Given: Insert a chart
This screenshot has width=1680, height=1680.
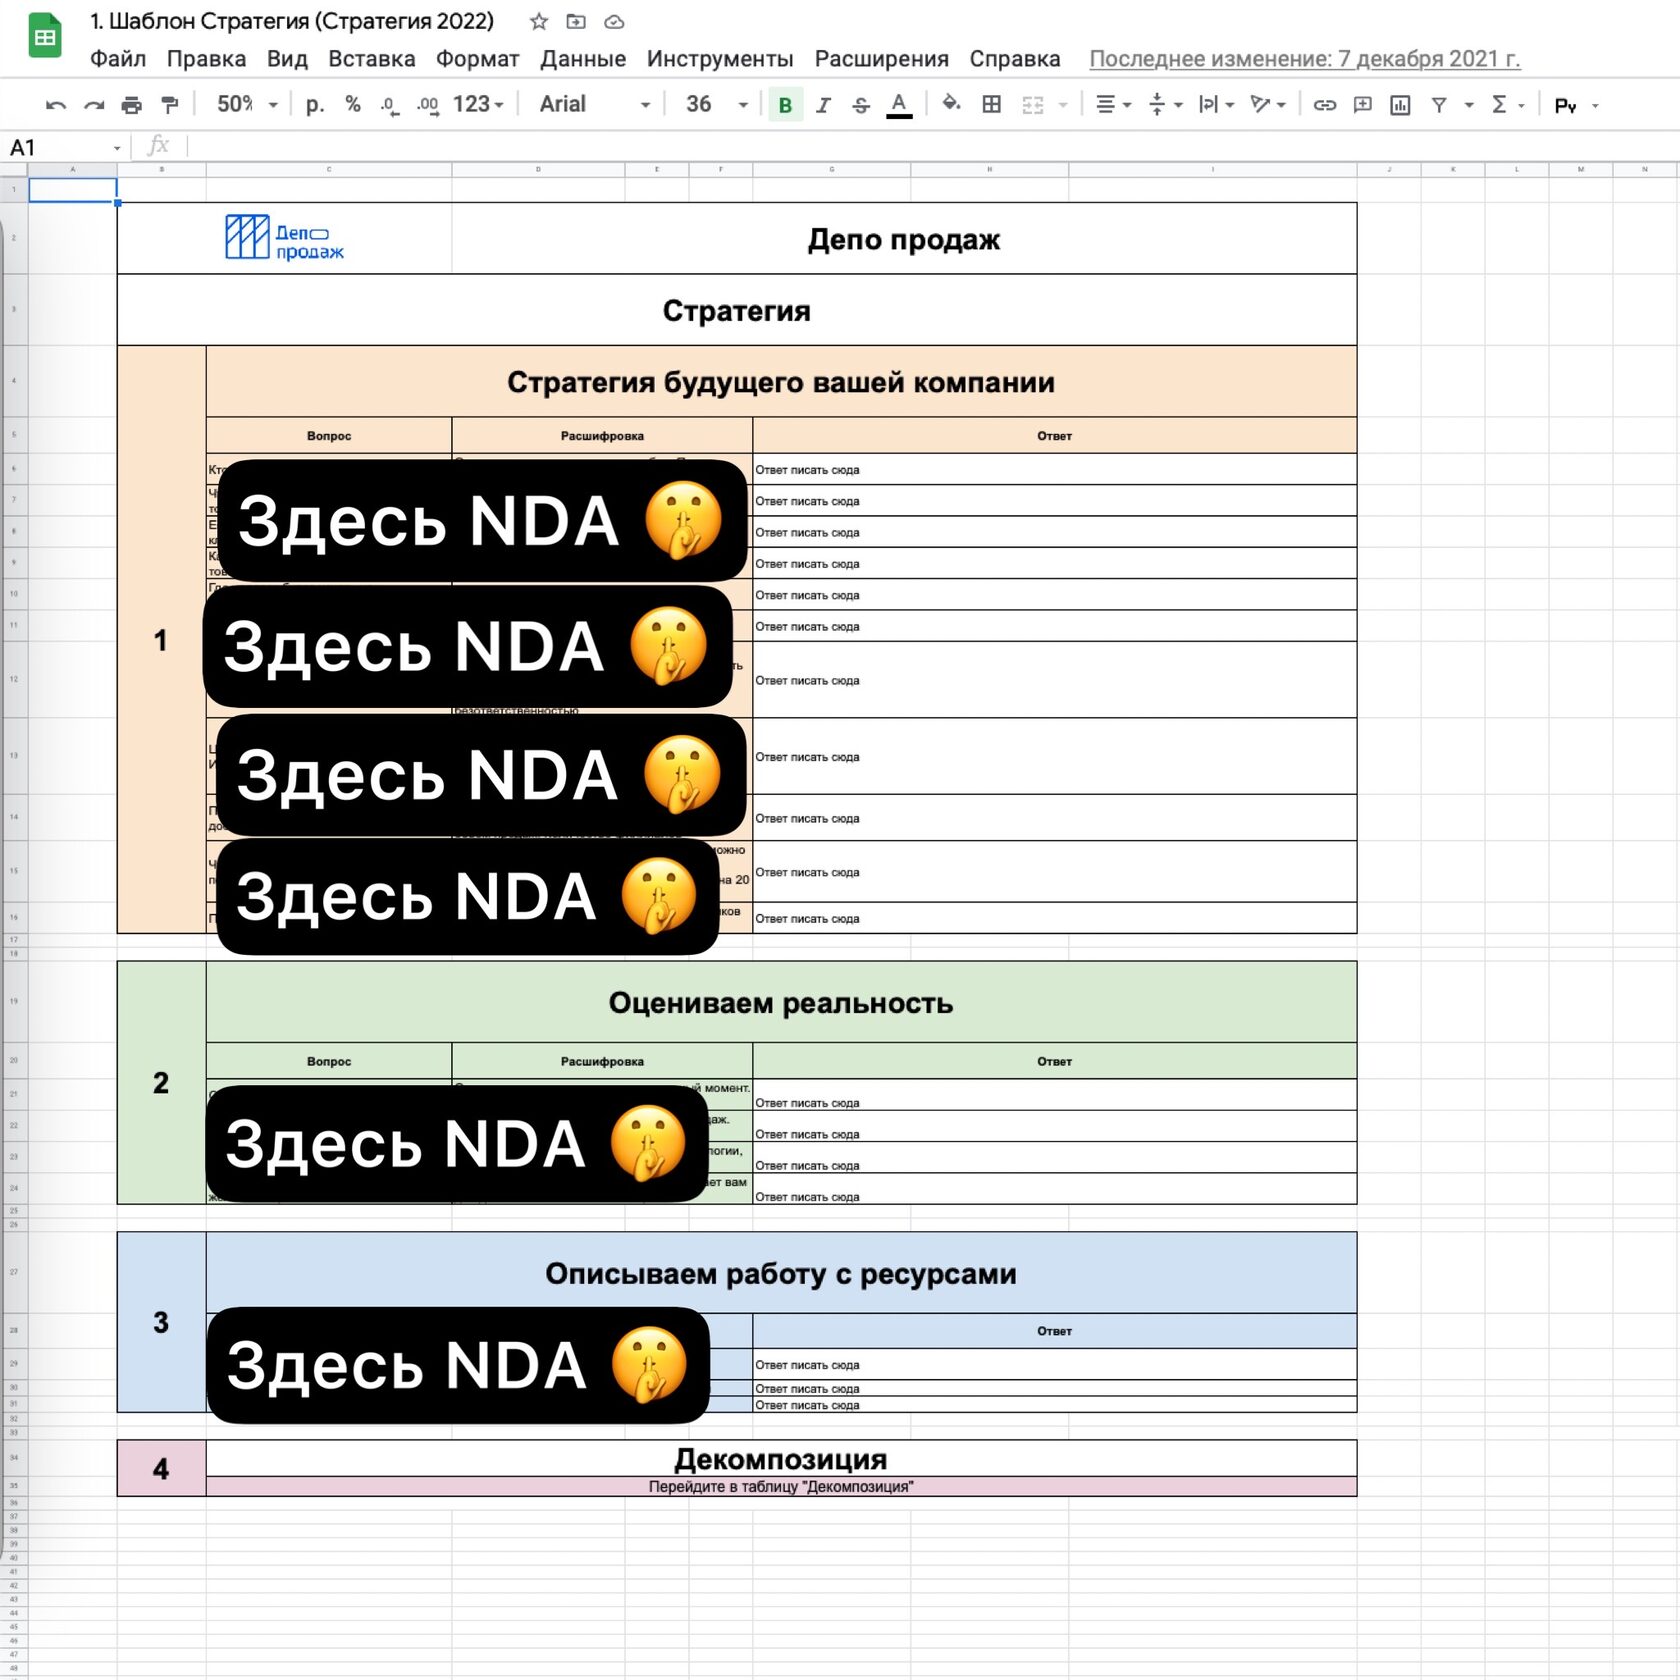Looking at the screenshot, I should [1400, 105].
